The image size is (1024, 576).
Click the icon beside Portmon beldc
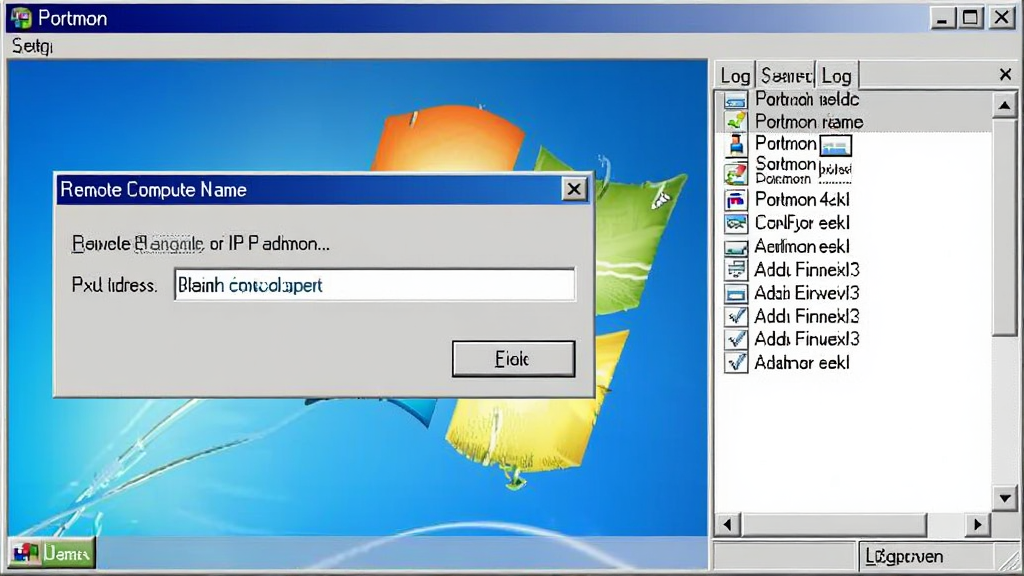tap(735, 101)
